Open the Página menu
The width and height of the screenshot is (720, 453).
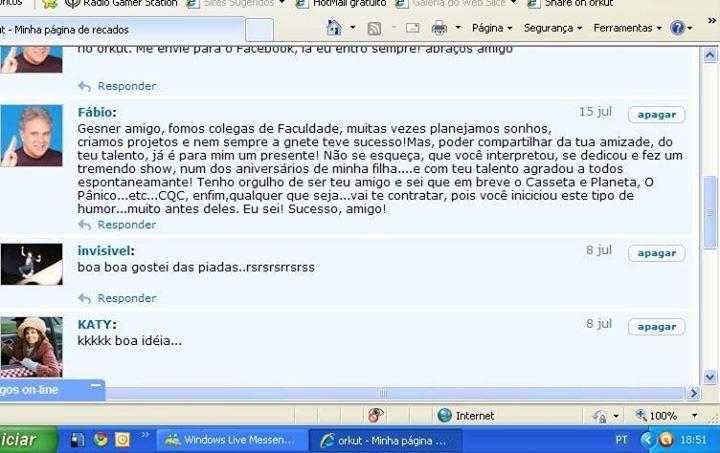pos(492,28)
